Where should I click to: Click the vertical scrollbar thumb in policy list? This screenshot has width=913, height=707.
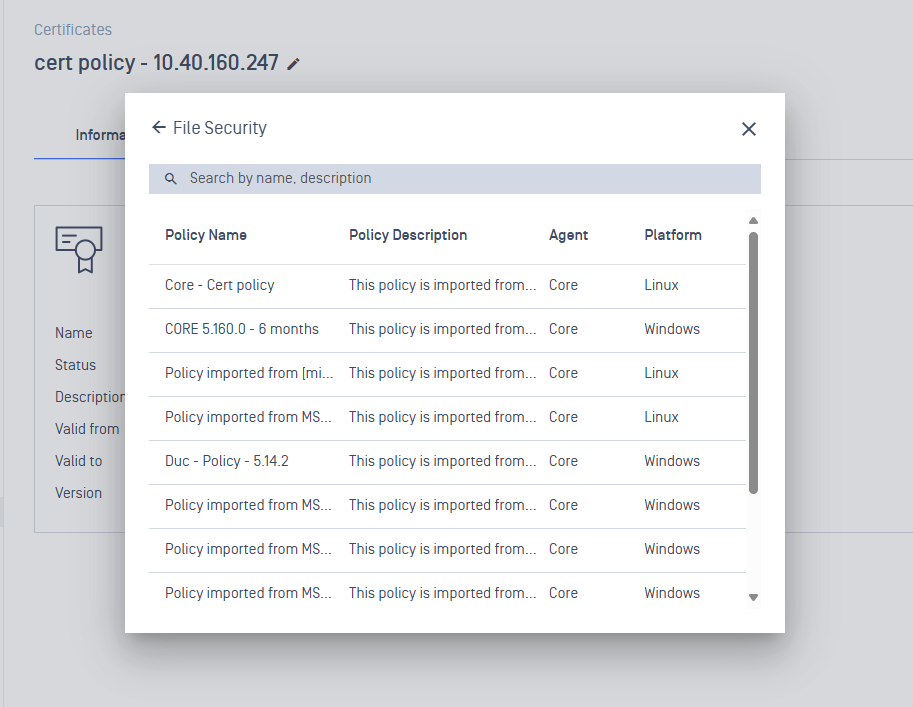753,360
